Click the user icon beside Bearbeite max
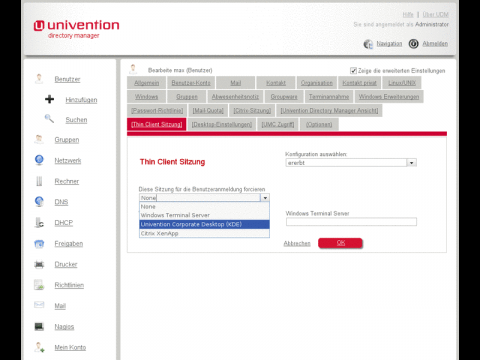This screenshot has height=360, width=480. [133, 69]
